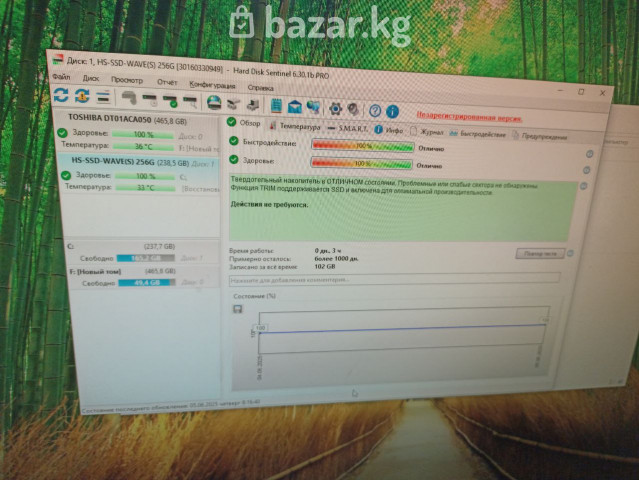This screenshot has height=480, width=639.
Task: Click the blue help question mark icon
Action: pos(374,110)
